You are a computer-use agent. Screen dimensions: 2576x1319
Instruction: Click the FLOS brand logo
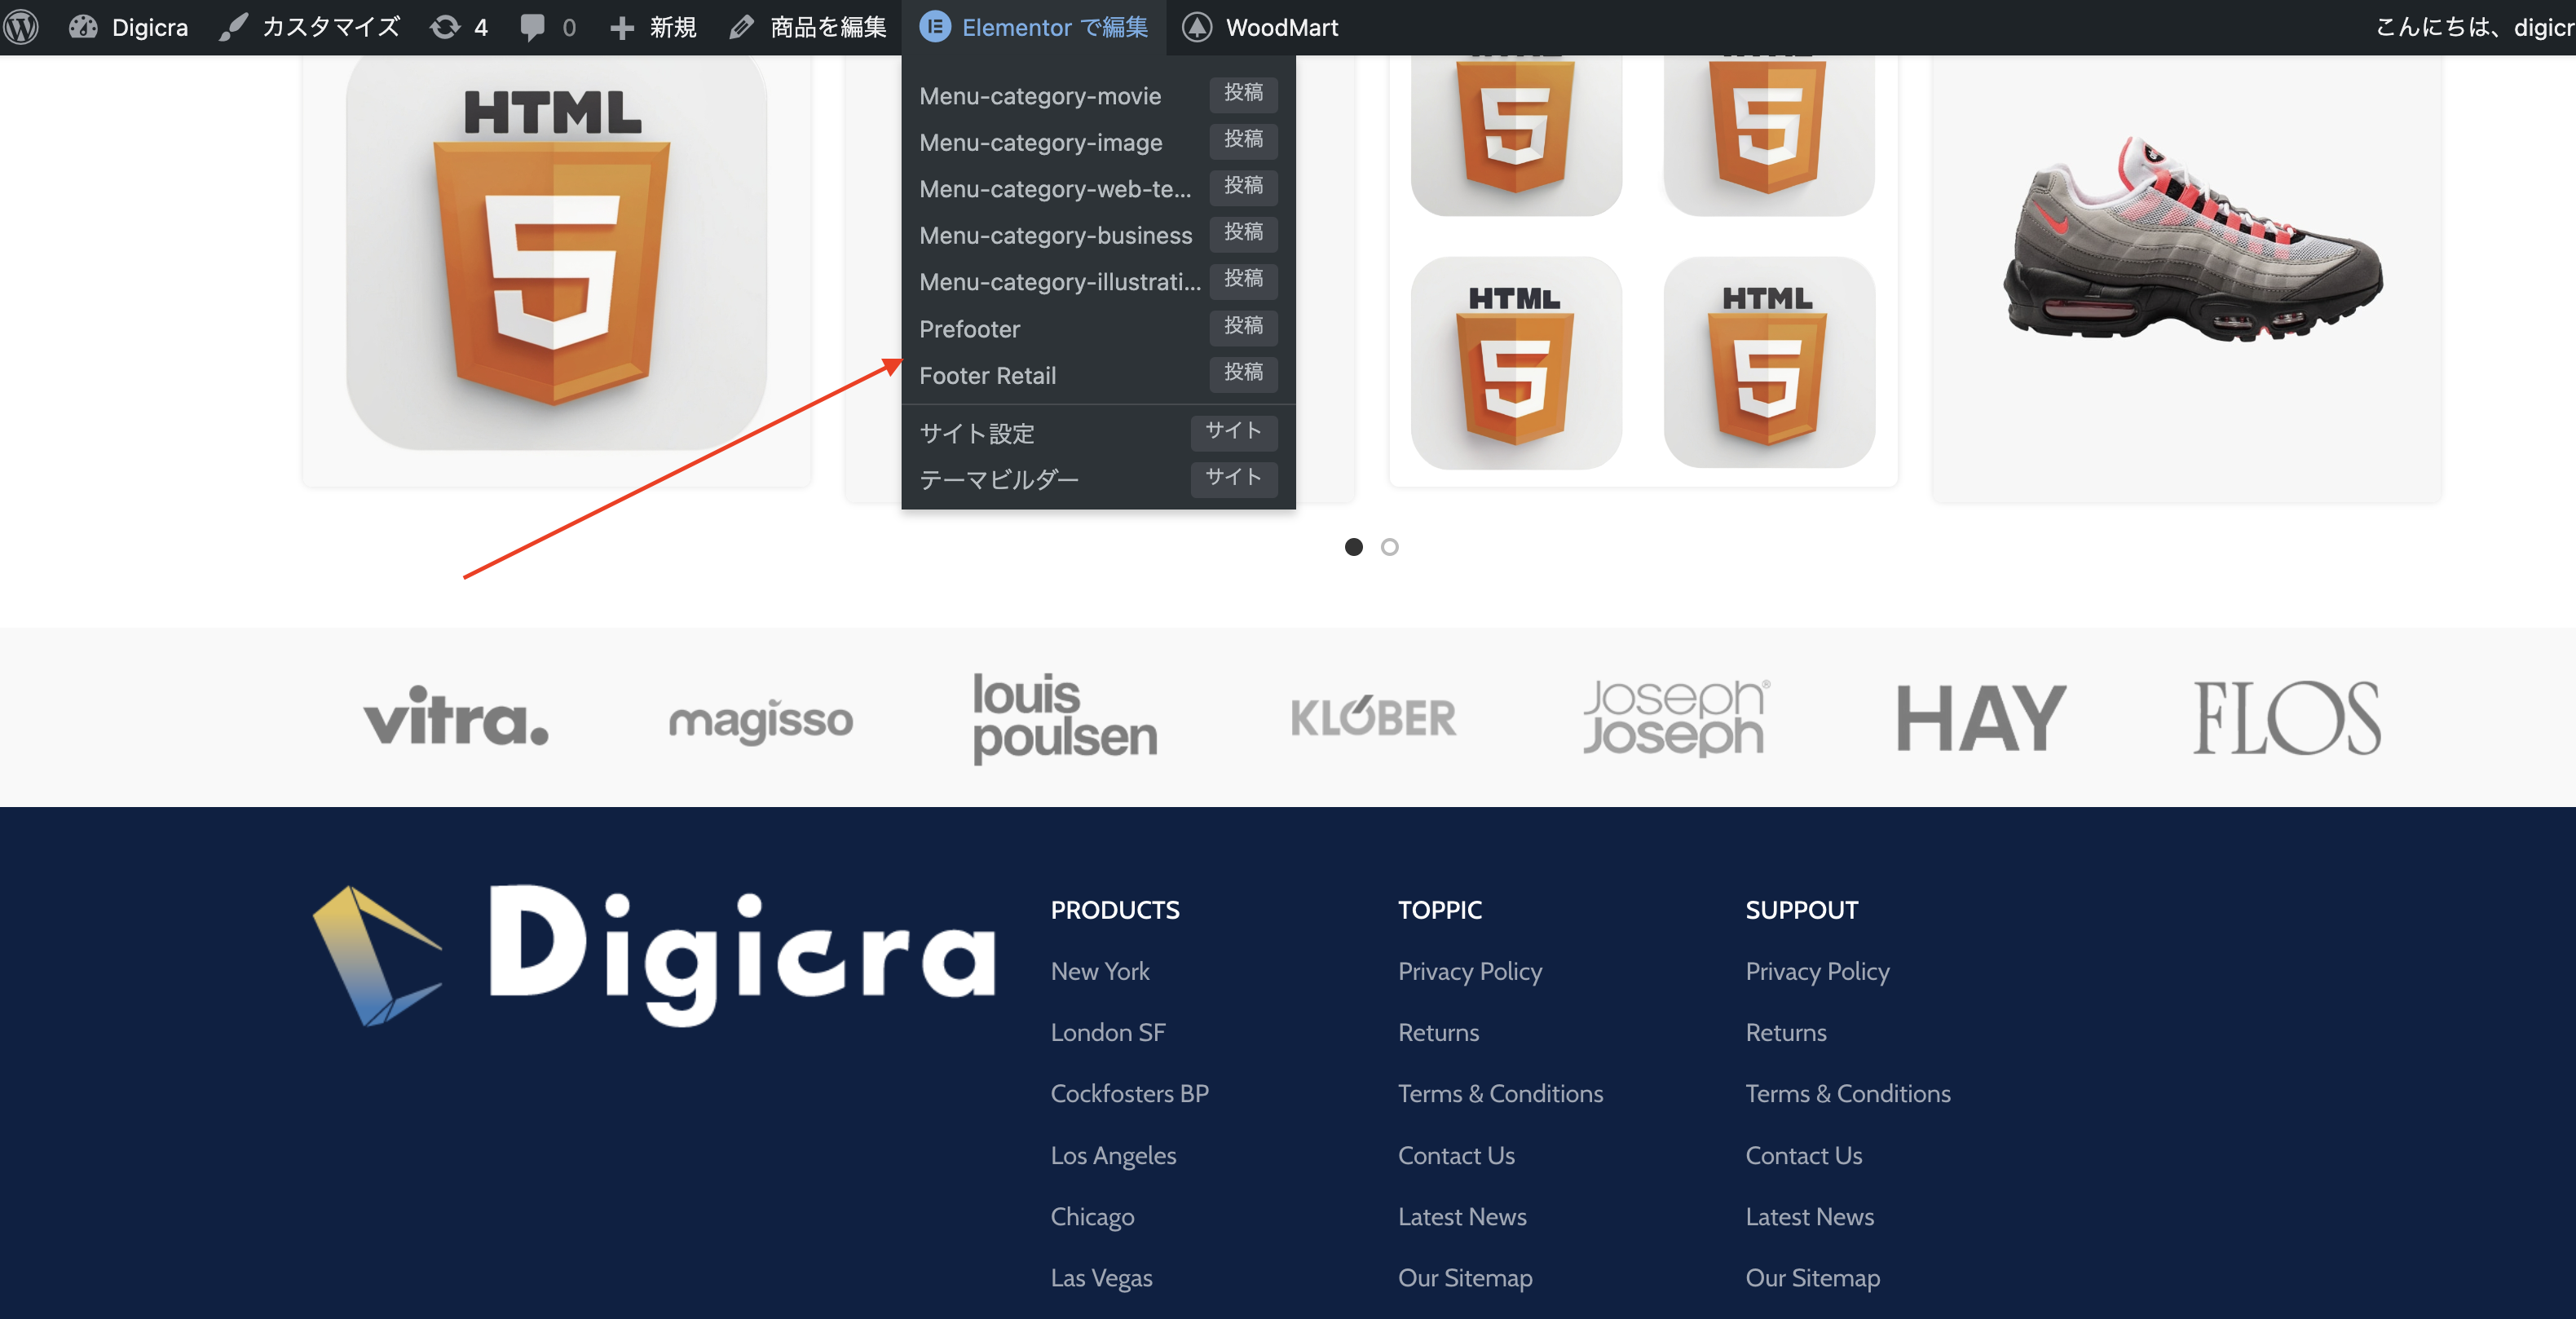point(2287,717)
